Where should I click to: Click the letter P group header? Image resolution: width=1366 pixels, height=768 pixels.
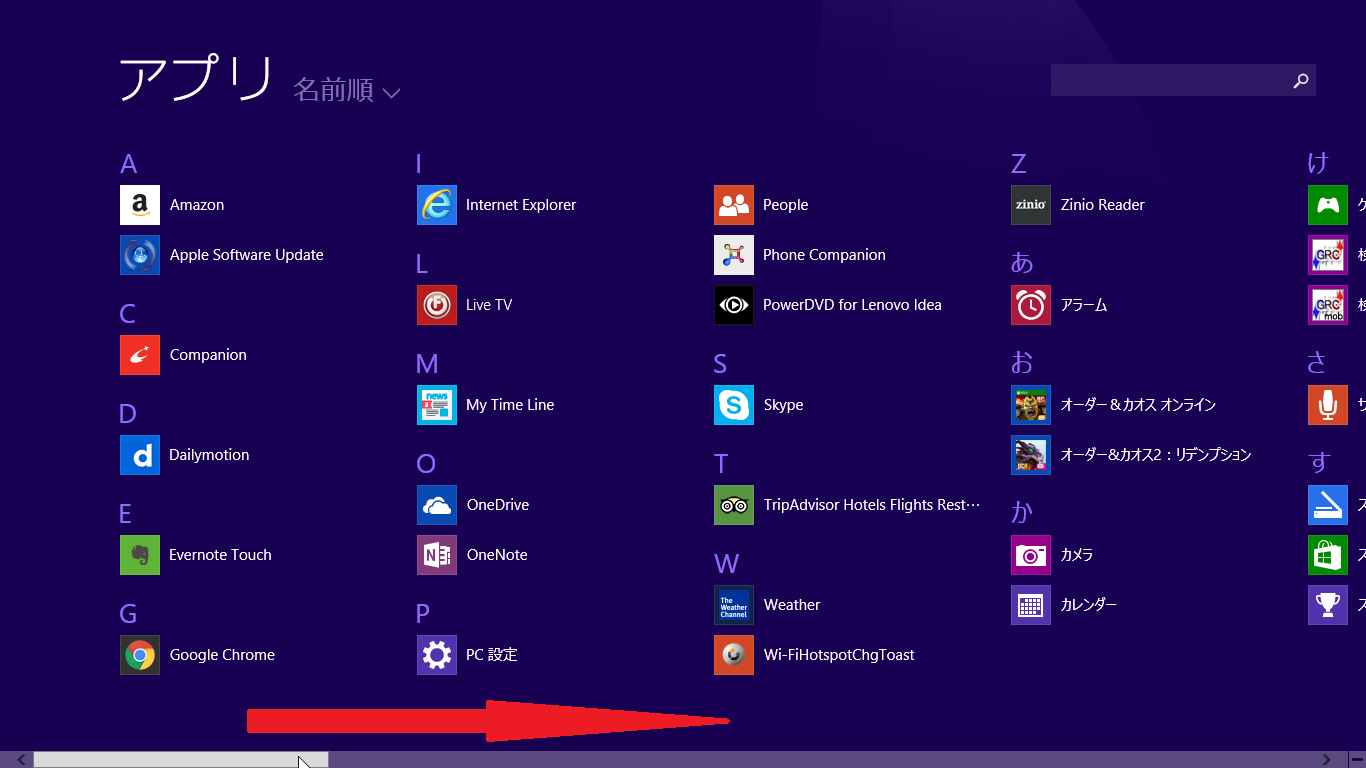tap(423, 614)
